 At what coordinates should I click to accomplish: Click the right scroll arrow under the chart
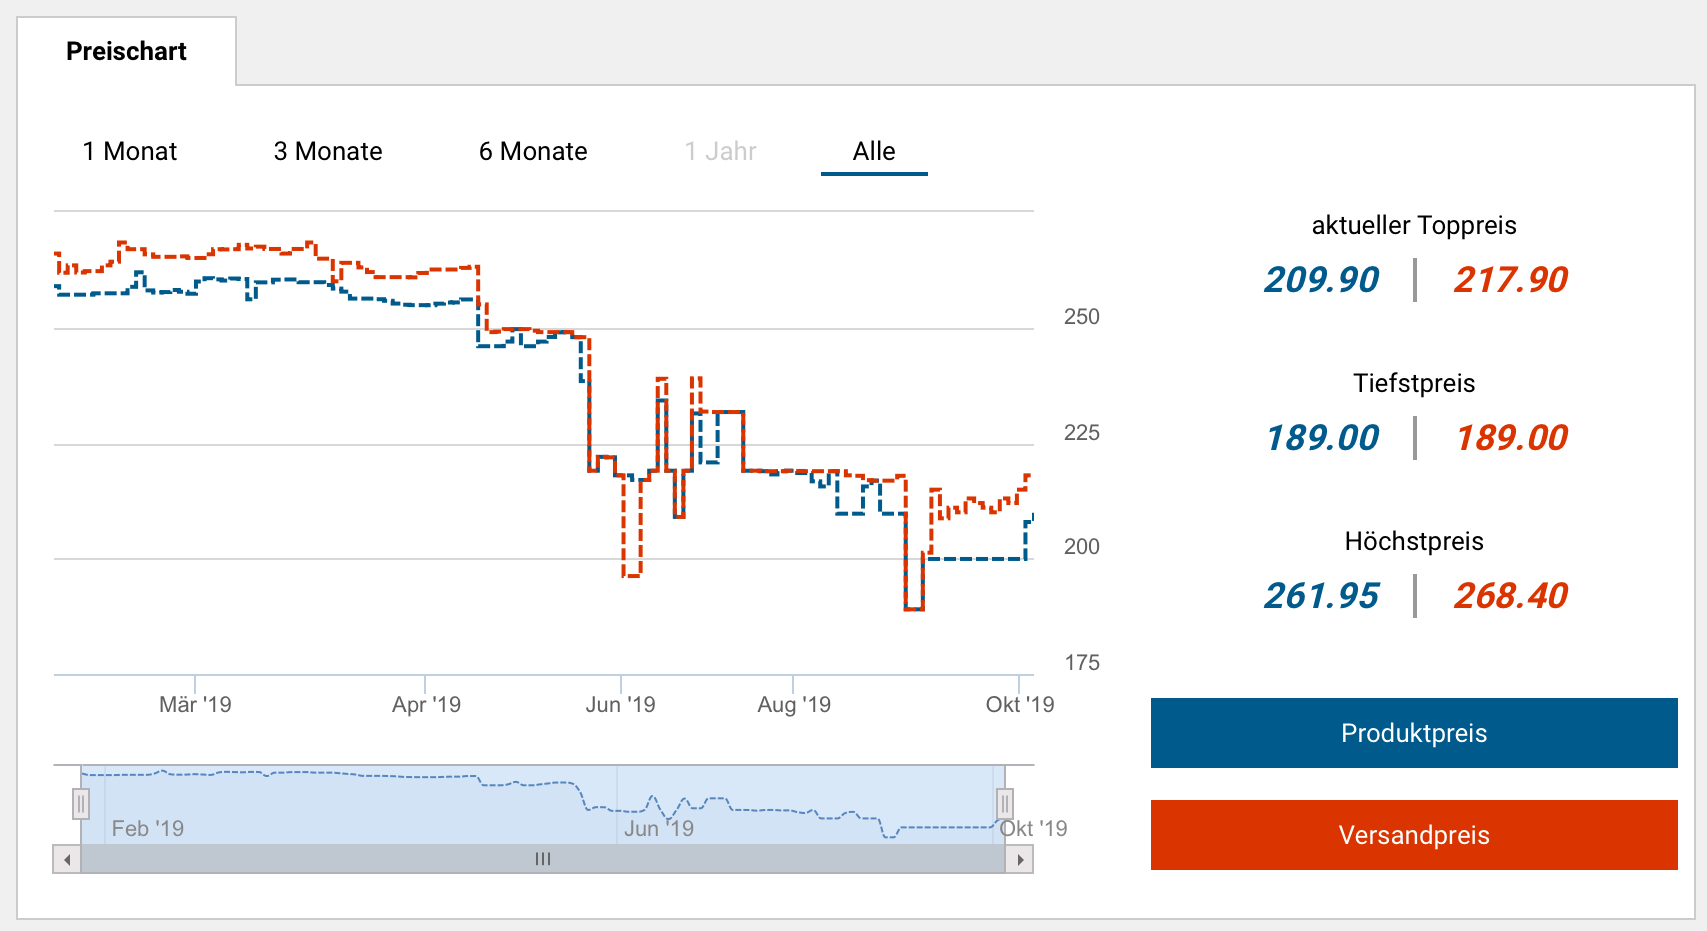click(1020, 859)
